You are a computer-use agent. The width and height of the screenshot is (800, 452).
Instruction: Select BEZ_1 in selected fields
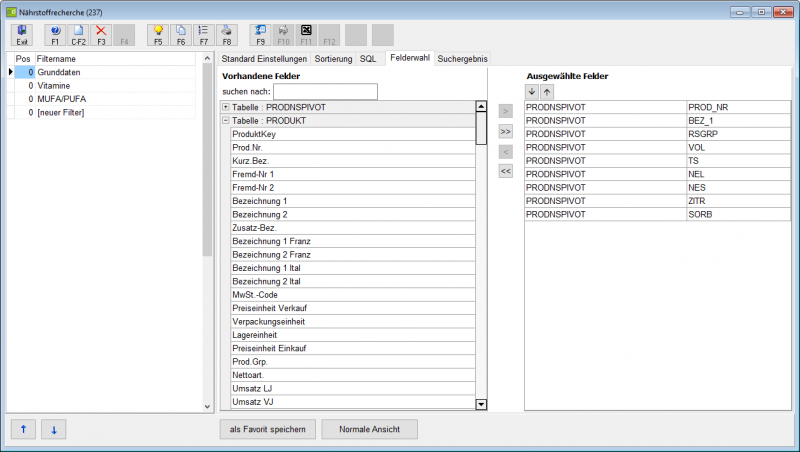click(738, 121)
